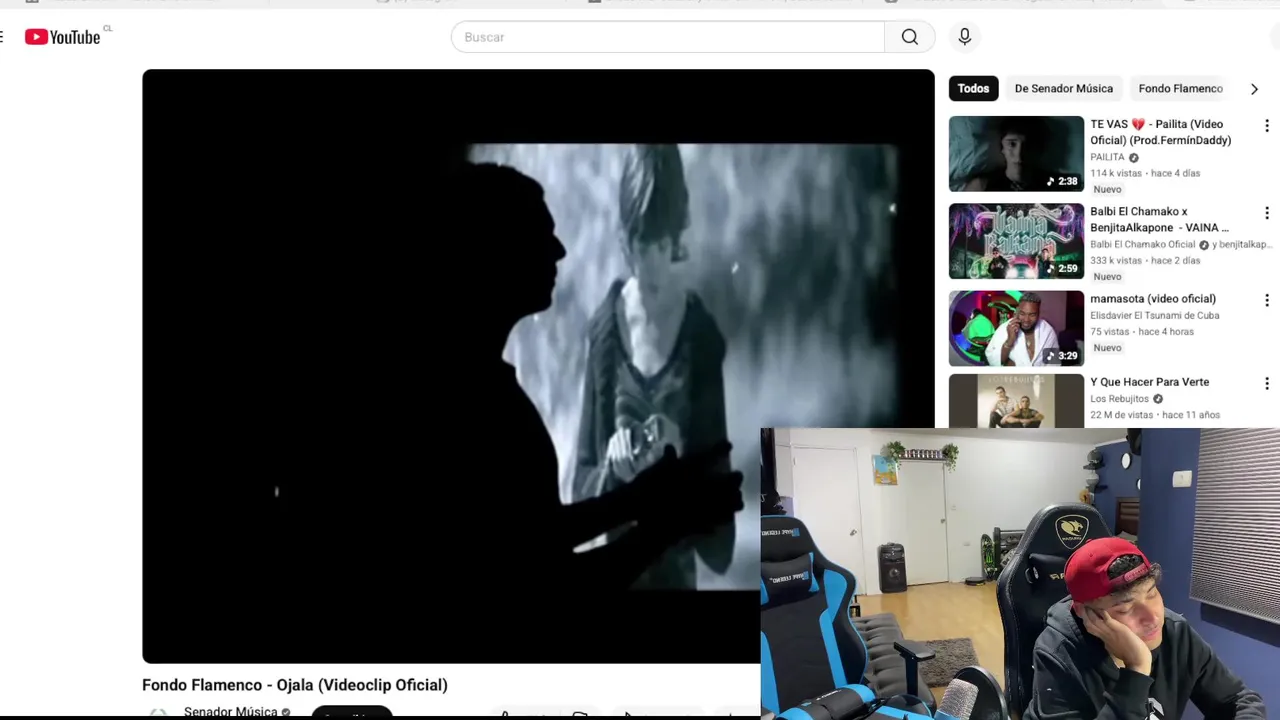Focus the Buscar search field
1280x720 pixels.
(668, 37)
